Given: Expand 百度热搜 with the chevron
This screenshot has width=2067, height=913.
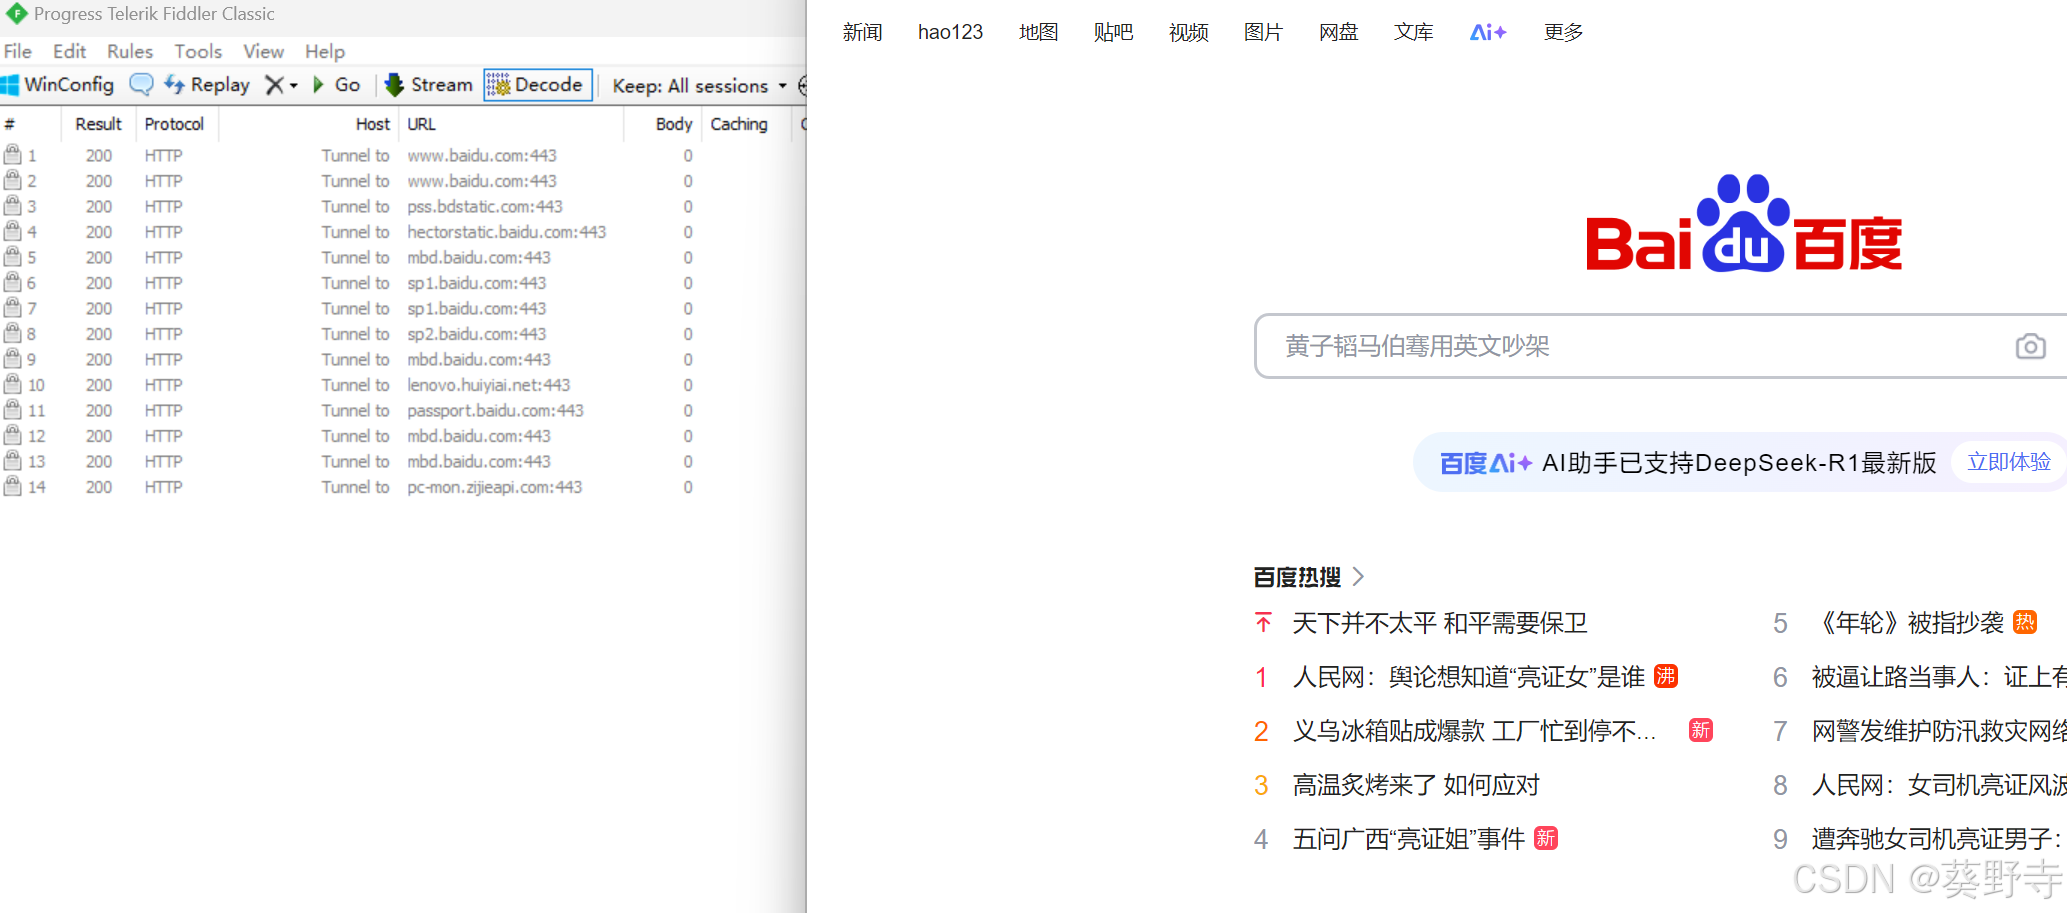Looking at the screenshot, I should pyautogui.click(x=1358, y=577).
